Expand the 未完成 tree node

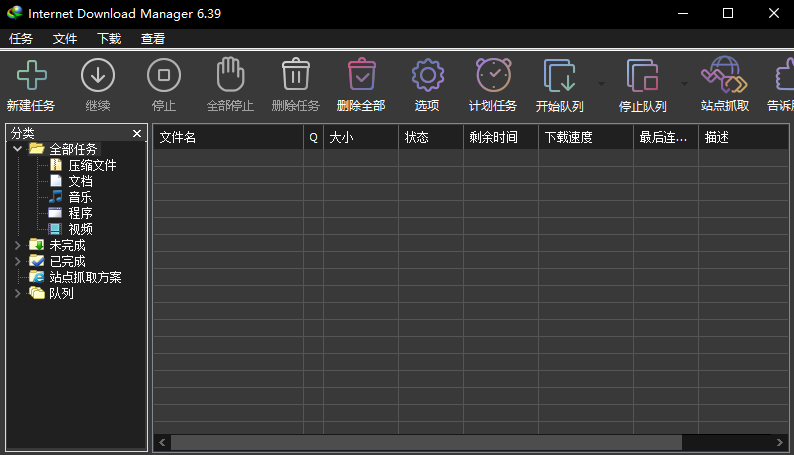[17, 245]
